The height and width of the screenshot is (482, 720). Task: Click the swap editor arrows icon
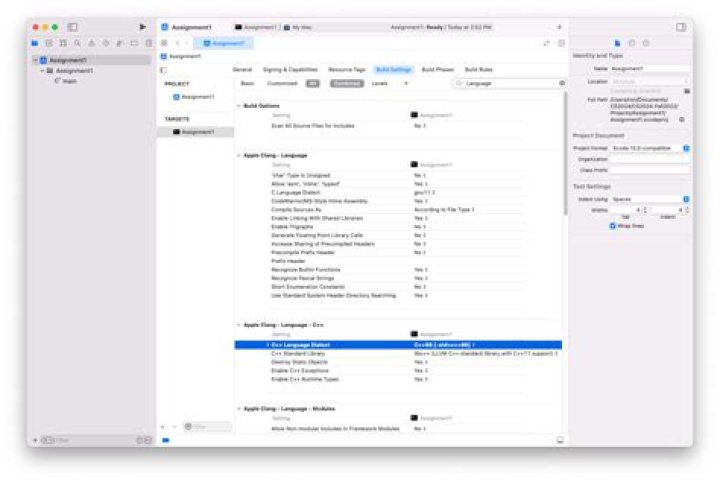tap(546, 43)
